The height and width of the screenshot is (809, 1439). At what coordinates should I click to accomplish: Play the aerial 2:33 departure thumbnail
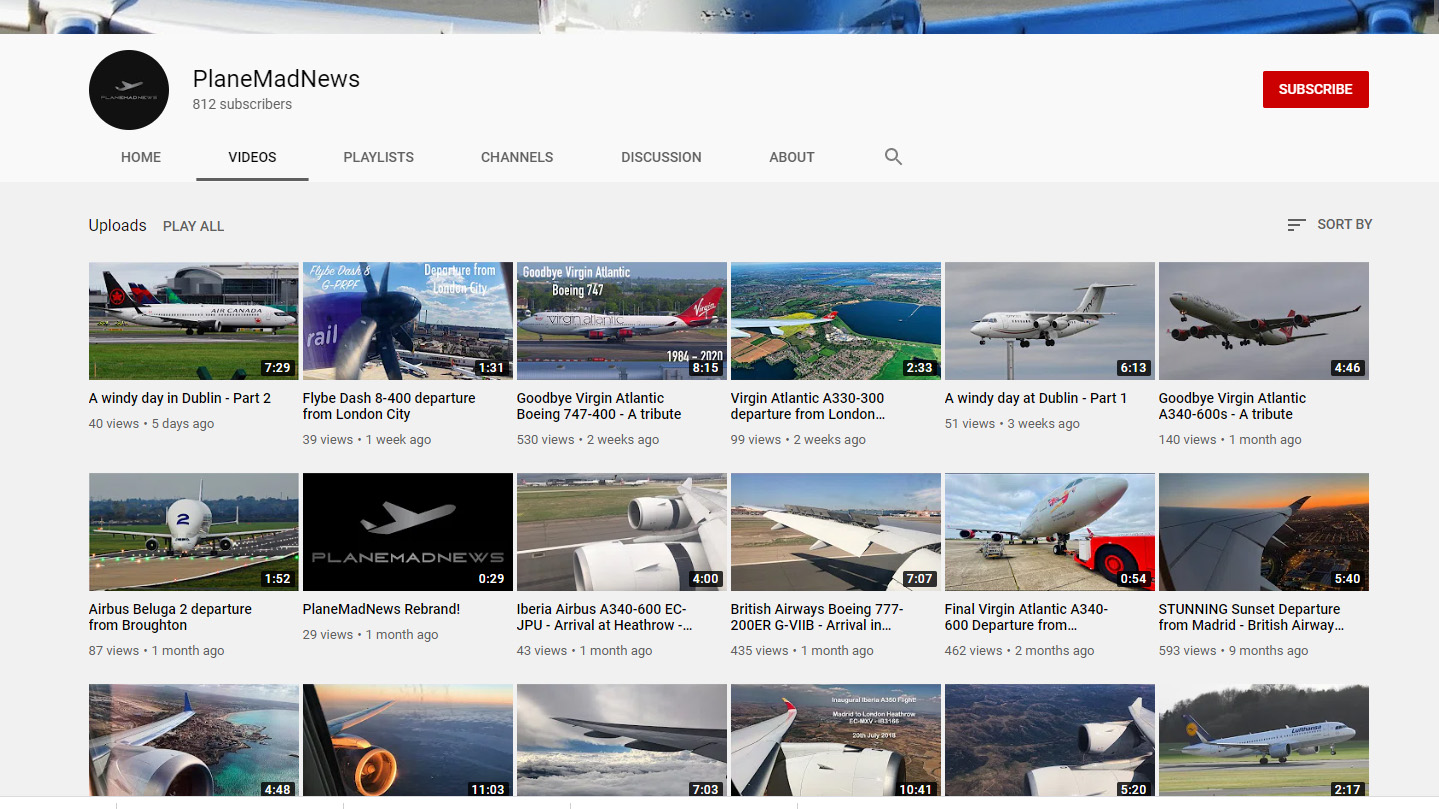(x=836, y=321)
